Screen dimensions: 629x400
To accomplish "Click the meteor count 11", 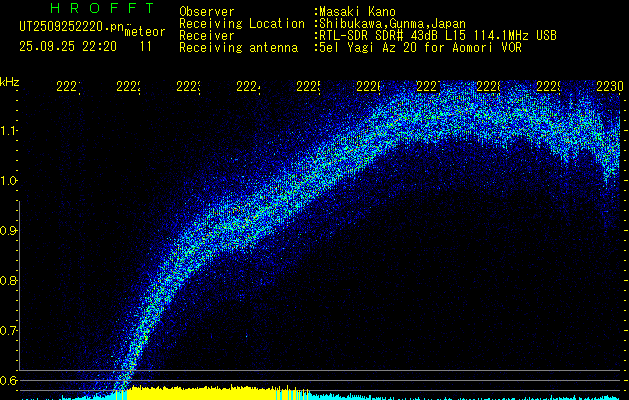I will 146,47.
